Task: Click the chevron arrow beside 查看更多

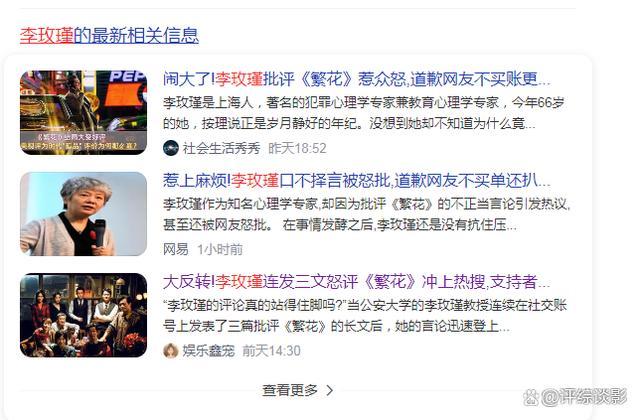Action: [x=330, y=391]
